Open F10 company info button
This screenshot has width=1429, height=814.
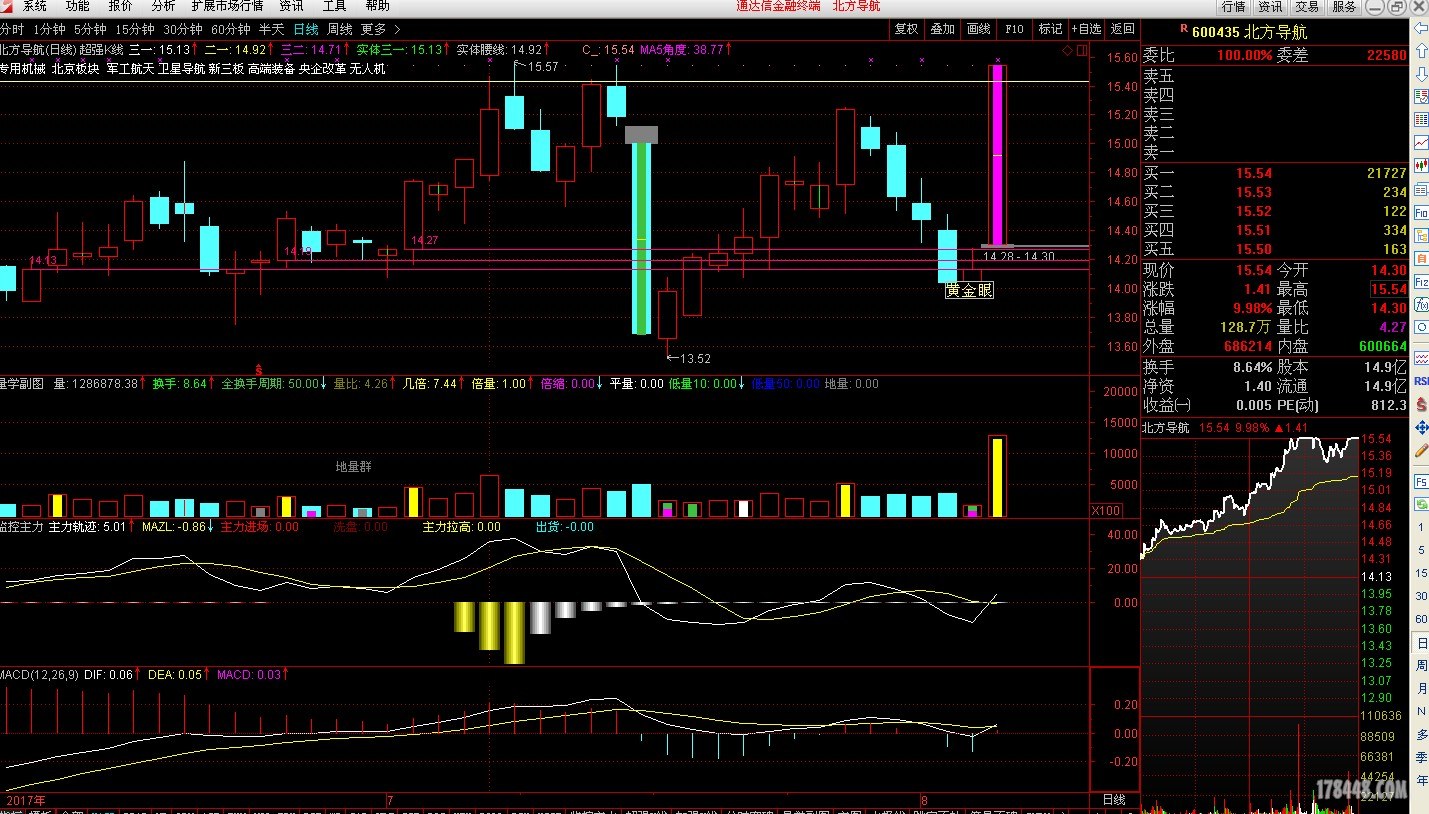click(1014, 29)
